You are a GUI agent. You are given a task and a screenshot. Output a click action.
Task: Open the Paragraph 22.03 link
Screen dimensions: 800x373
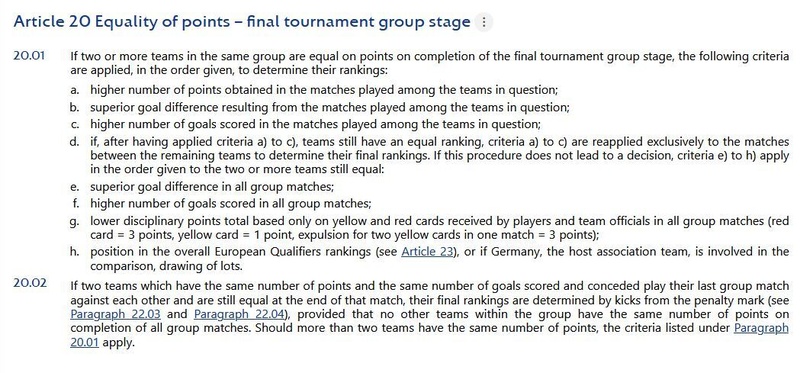coord(115,314)
